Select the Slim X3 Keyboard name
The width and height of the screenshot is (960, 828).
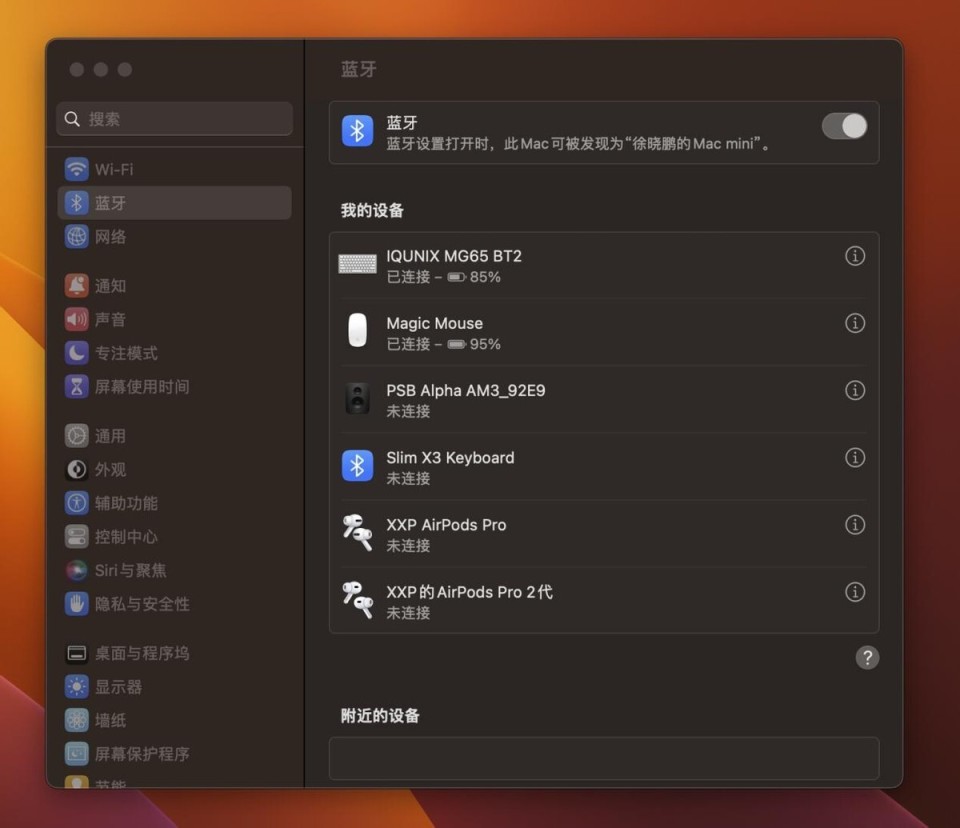point(450,458)
